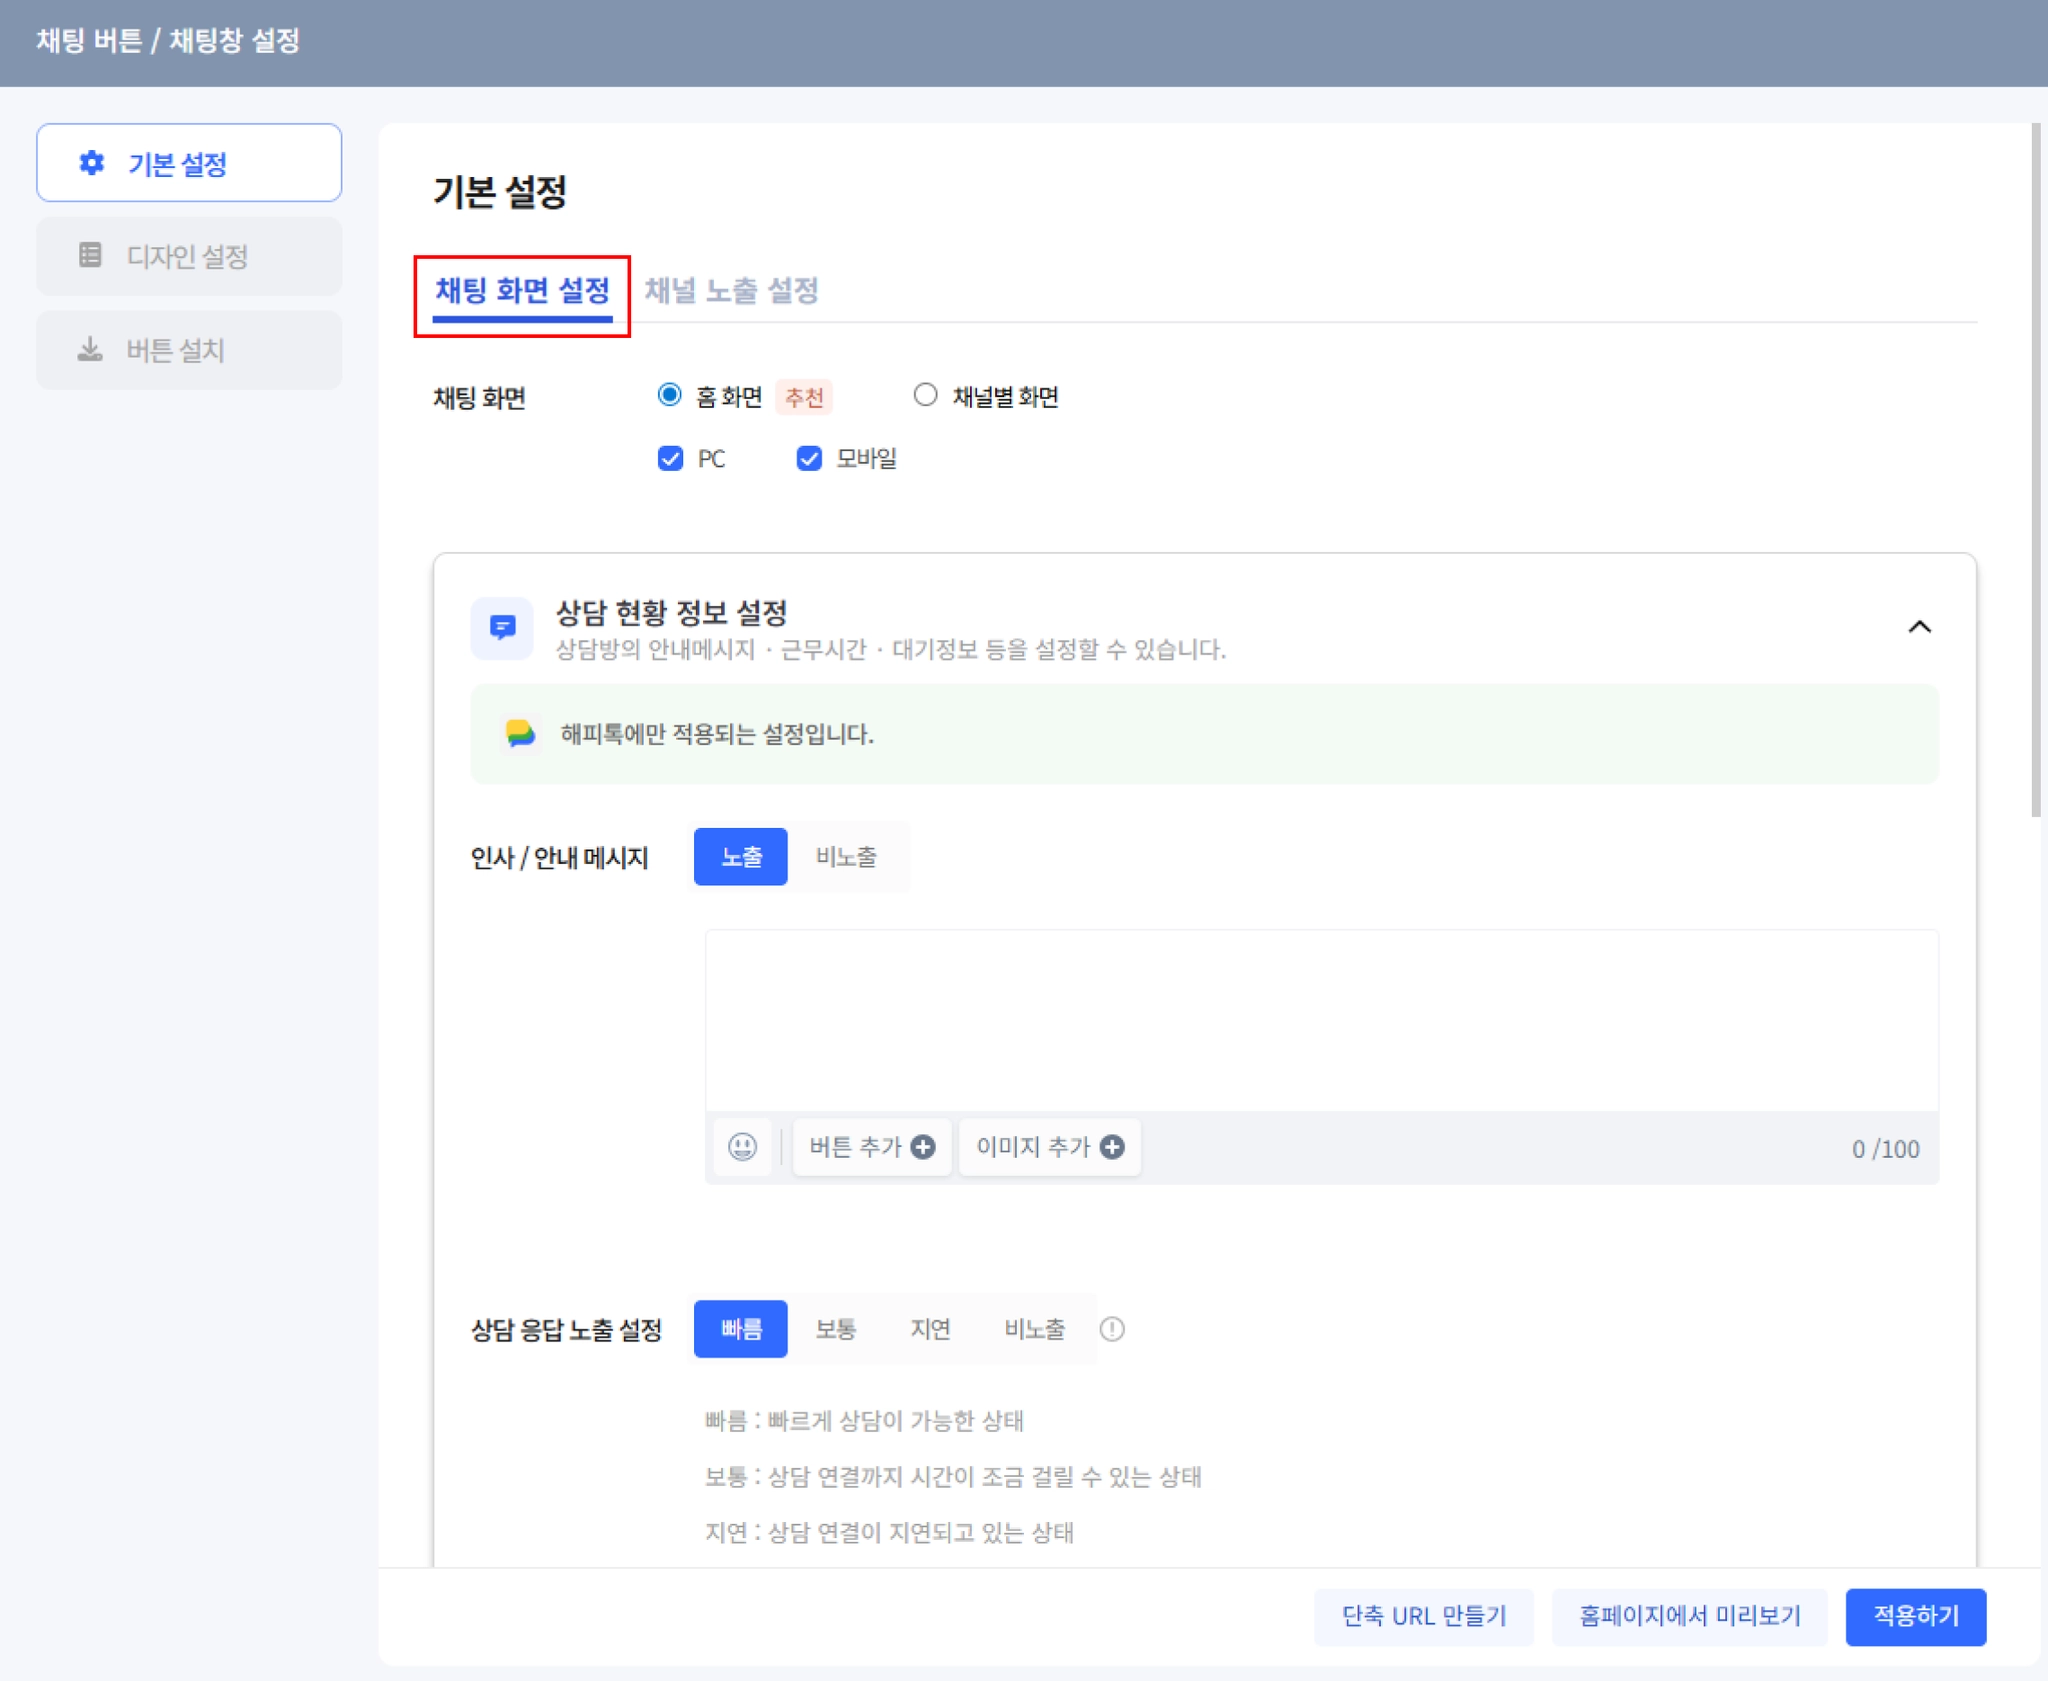The width and height of the screenshot is (2048, 1681).
Task: Uncheck the 모바일 checkbox
Action: pos(808,459)
